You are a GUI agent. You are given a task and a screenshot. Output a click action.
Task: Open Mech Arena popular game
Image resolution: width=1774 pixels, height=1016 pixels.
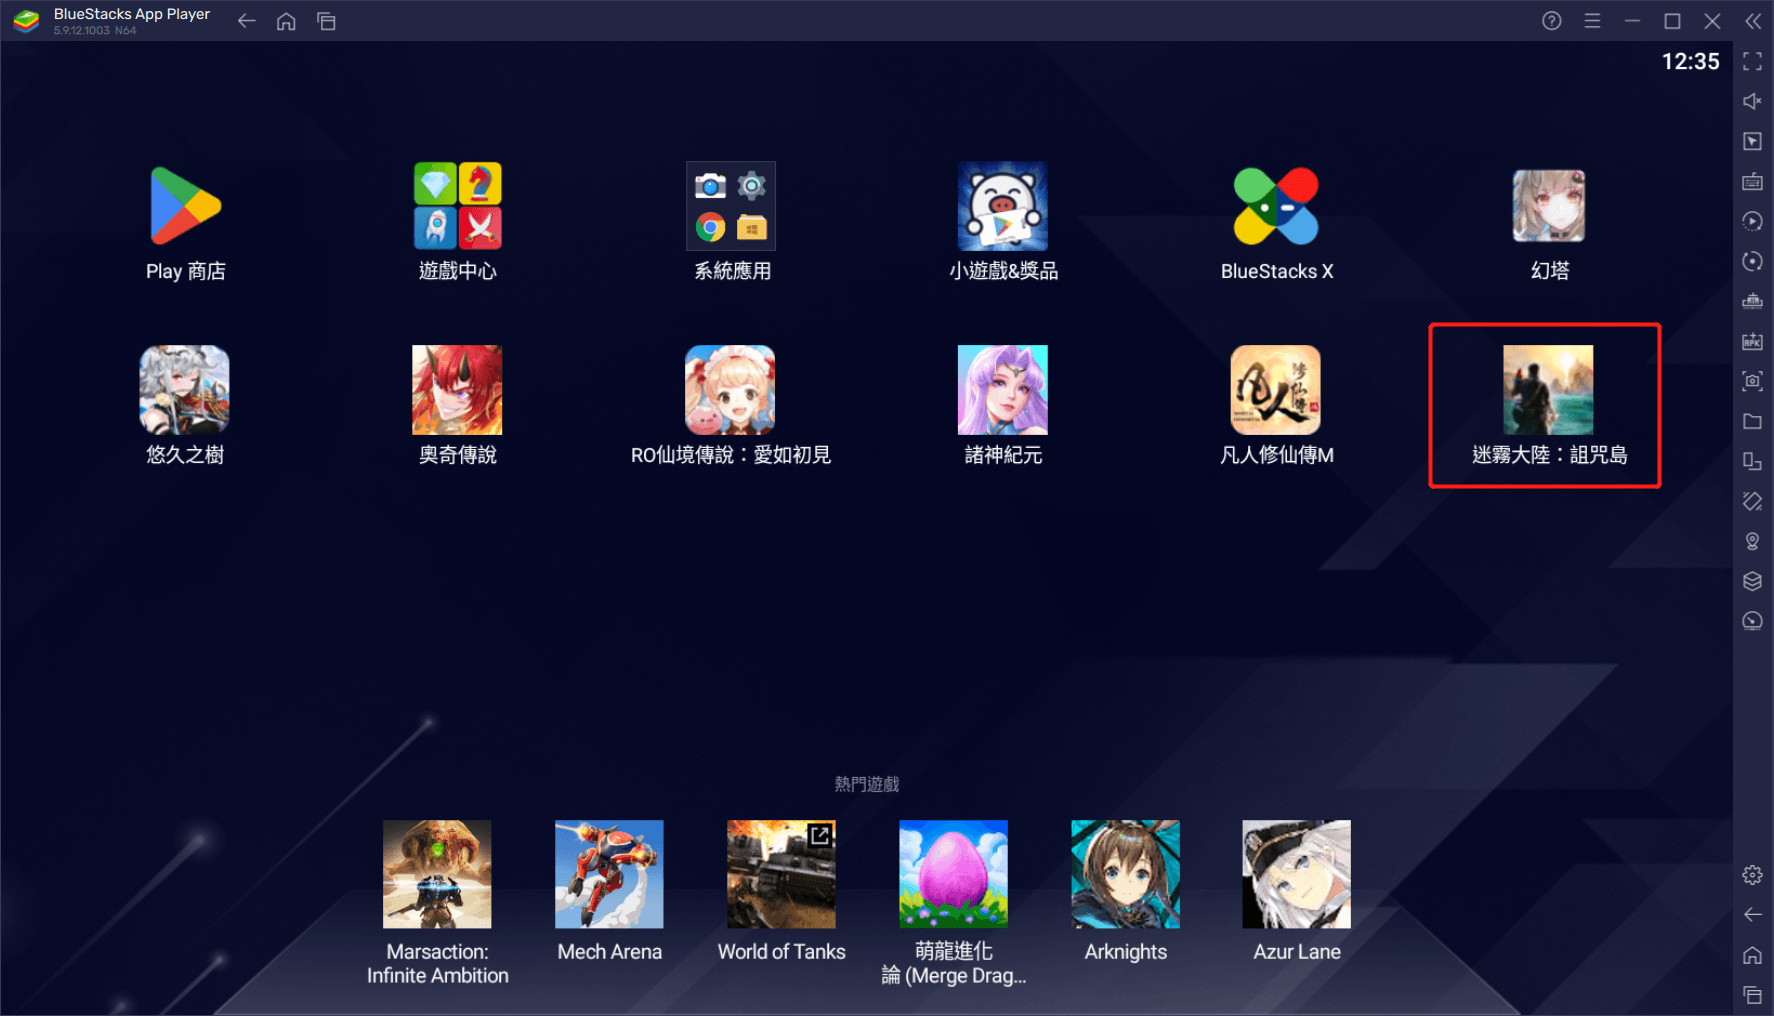coord(609,874)
